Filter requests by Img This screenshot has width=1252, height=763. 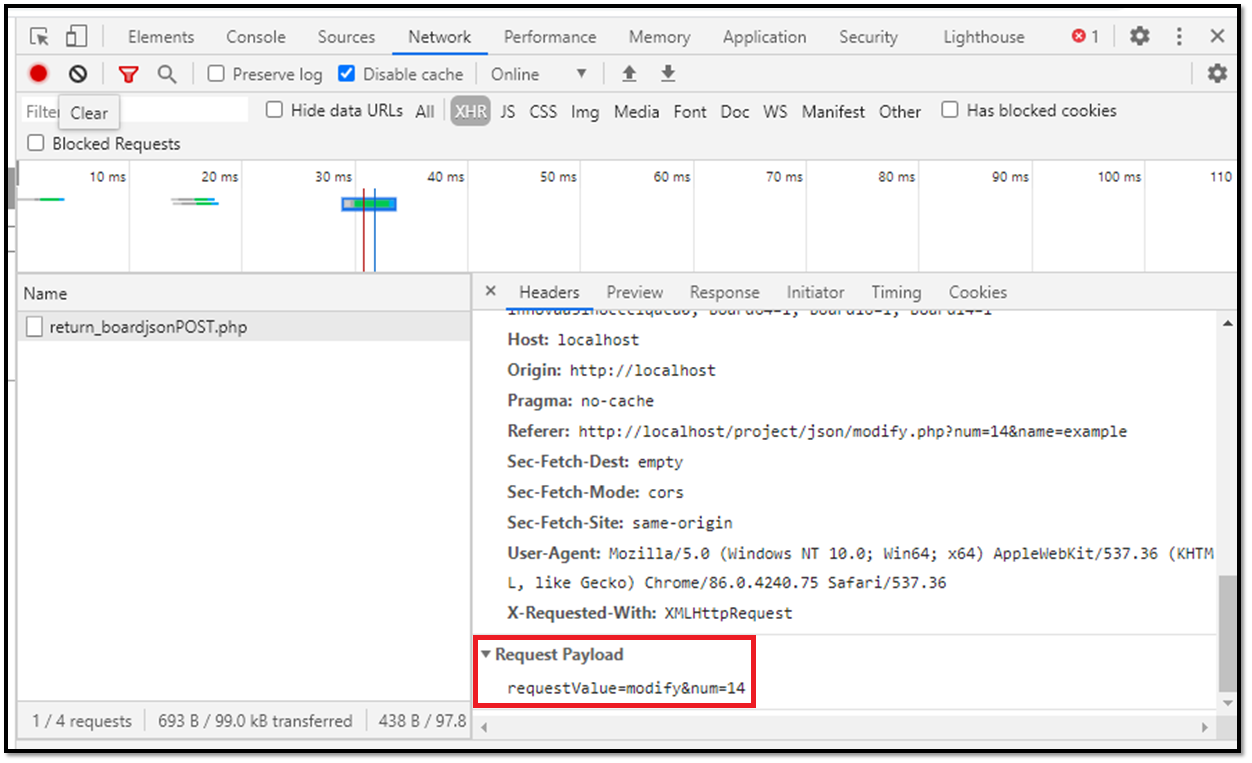click(585, 112)
